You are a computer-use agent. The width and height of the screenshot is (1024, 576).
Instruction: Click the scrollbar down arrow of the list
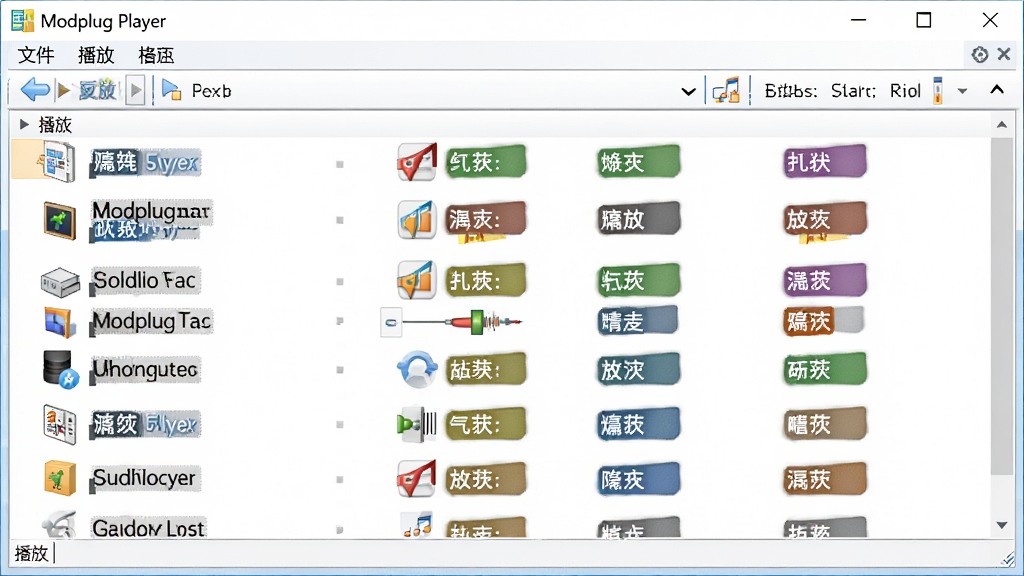coord(1002,525)
